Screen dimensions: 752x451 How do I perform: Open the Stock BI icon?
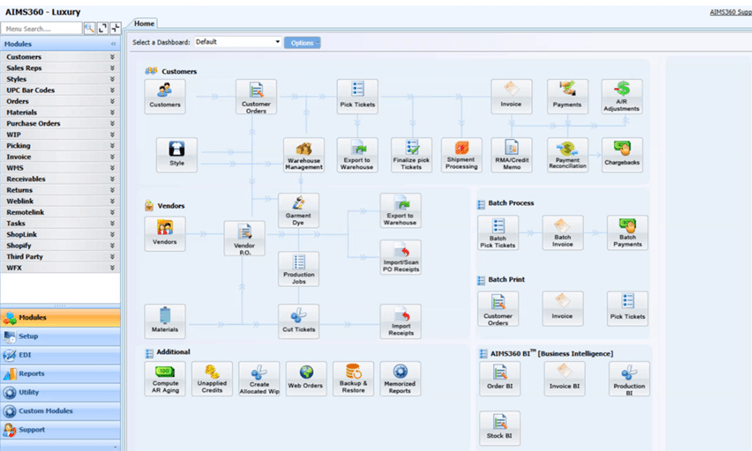(500, 428)
